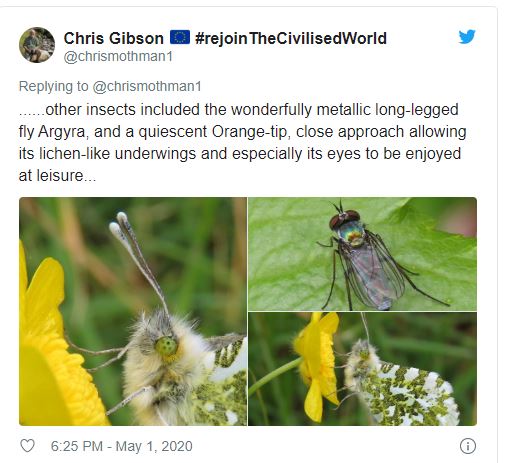The height and width of the screenshot is (463, 507).
Task: Like the tweet with the heart icon
Action: click(x=27, y=446)
